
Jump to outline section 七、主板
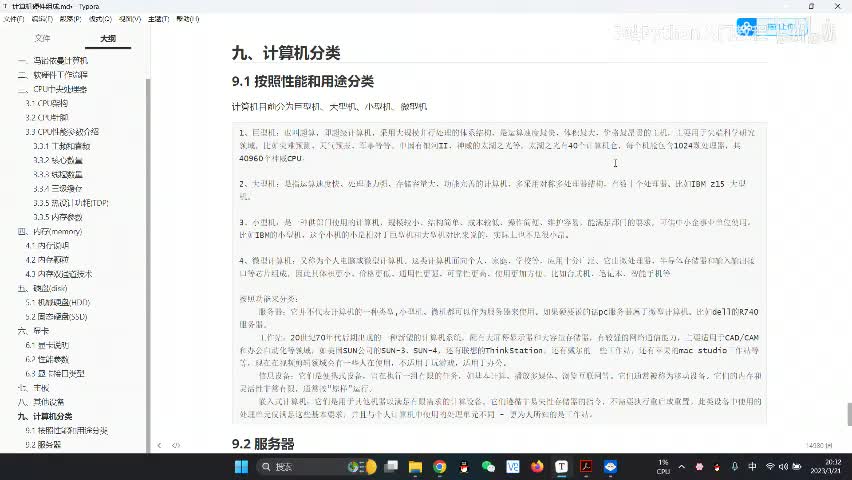pos(33,388)
